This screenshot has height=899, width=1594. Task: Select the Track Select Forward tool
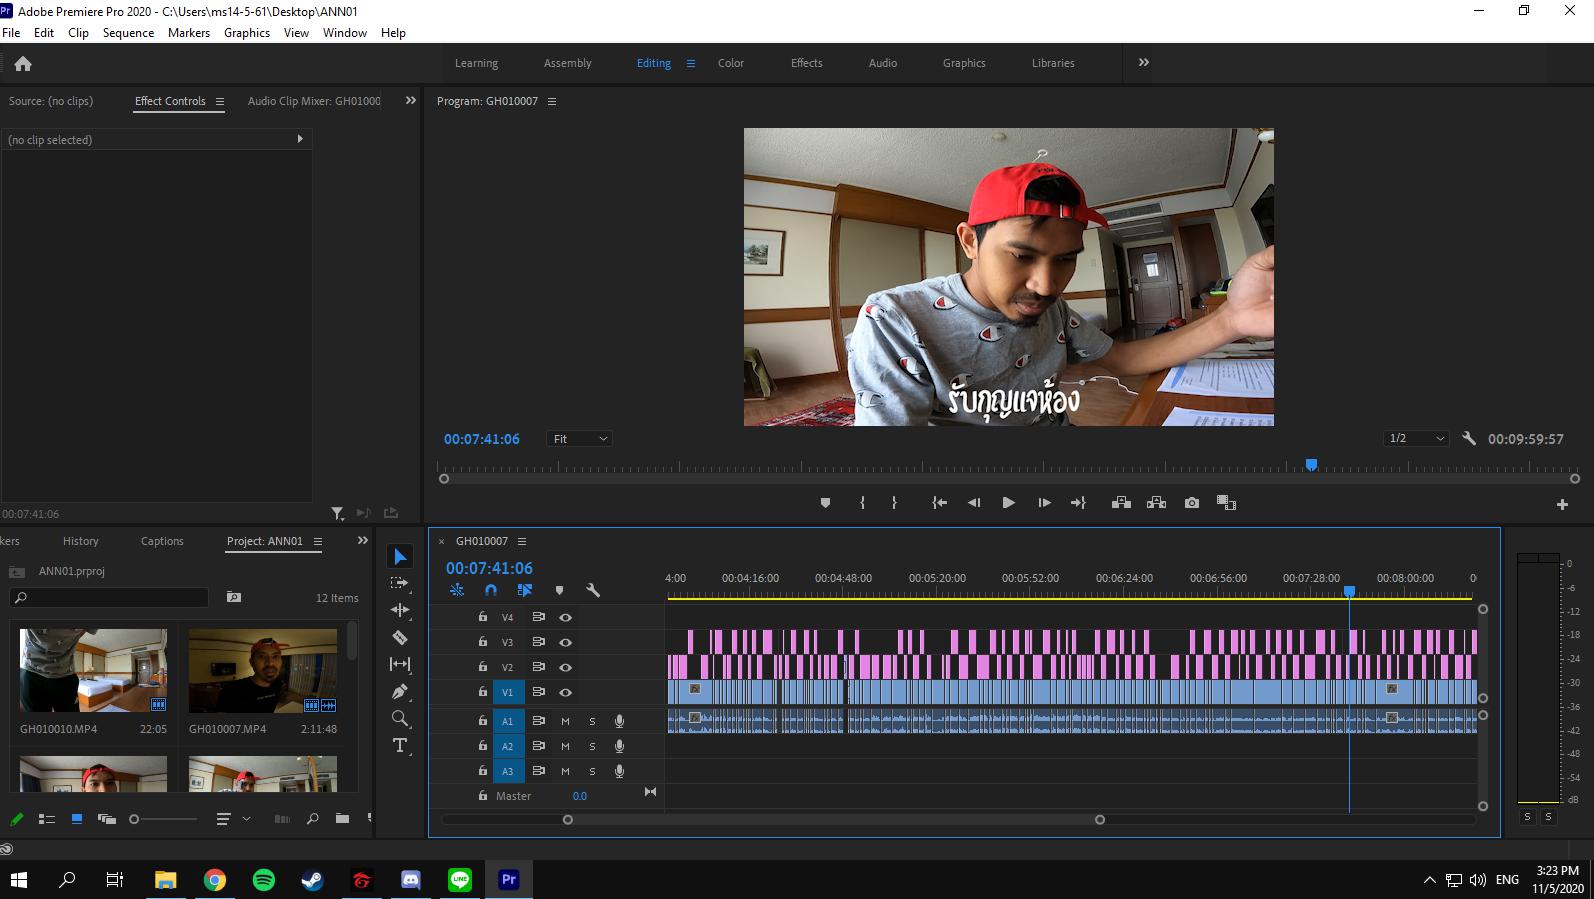(x=400, y=583)
